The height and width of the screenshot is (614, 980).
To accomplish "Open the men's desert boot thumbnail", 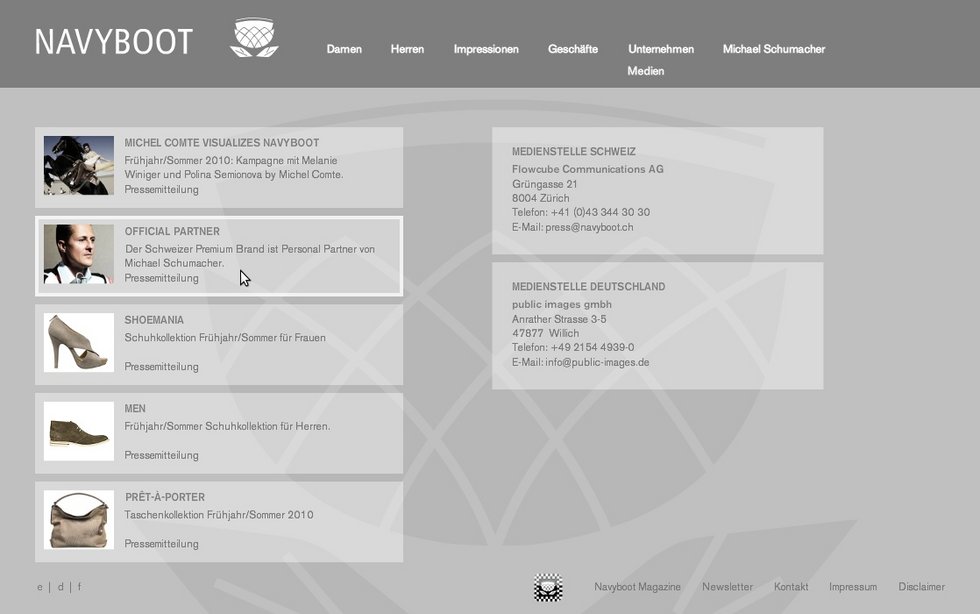I will pos(79,431).
